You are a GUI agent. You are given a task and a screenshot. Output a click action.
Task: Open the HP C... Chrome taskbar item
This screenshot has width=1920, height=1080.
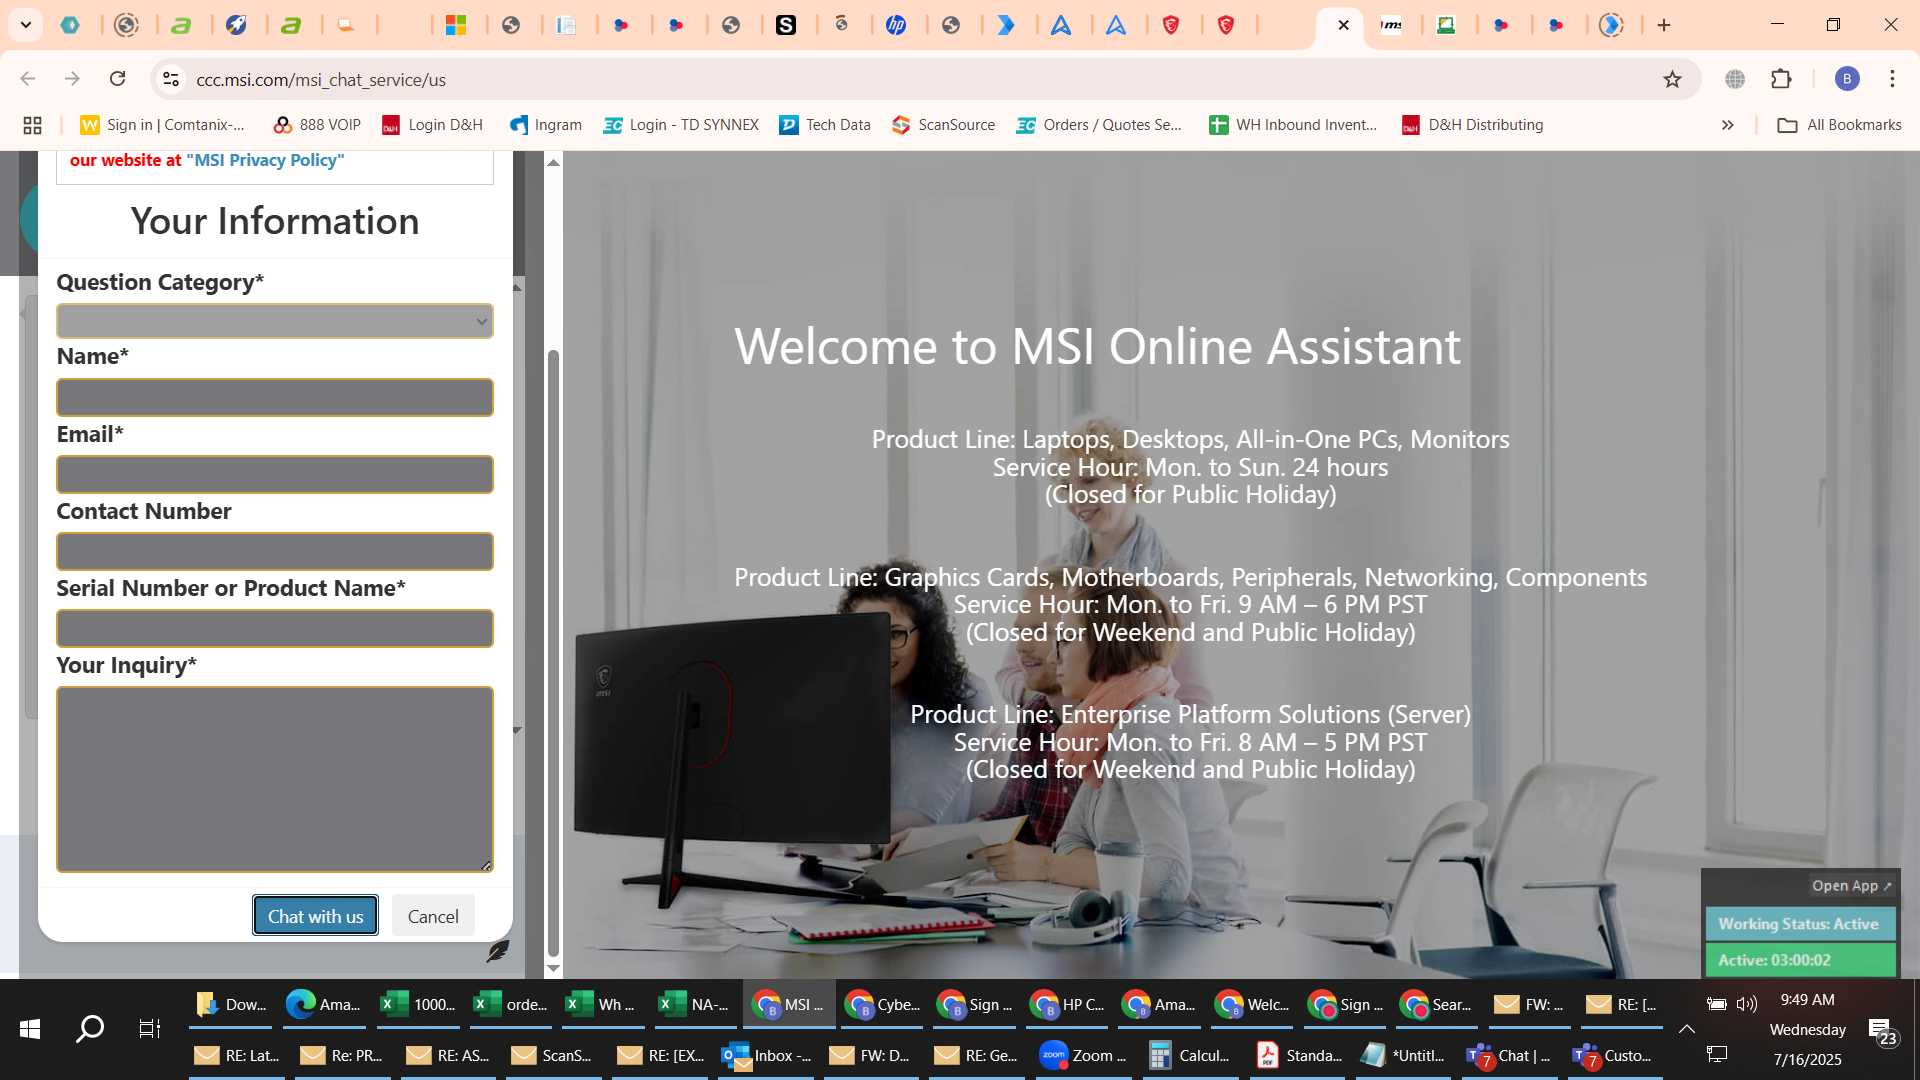[1067, 1004]
